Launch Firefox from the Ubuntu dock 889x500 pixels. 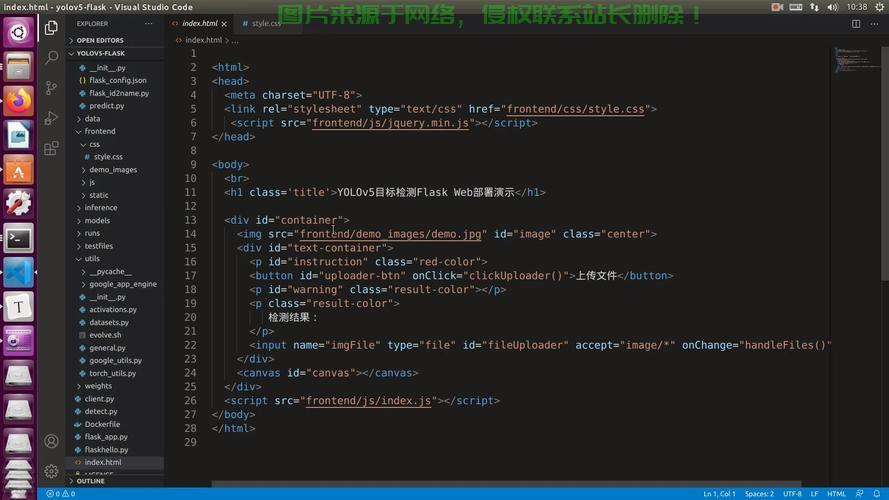point(18,100)
